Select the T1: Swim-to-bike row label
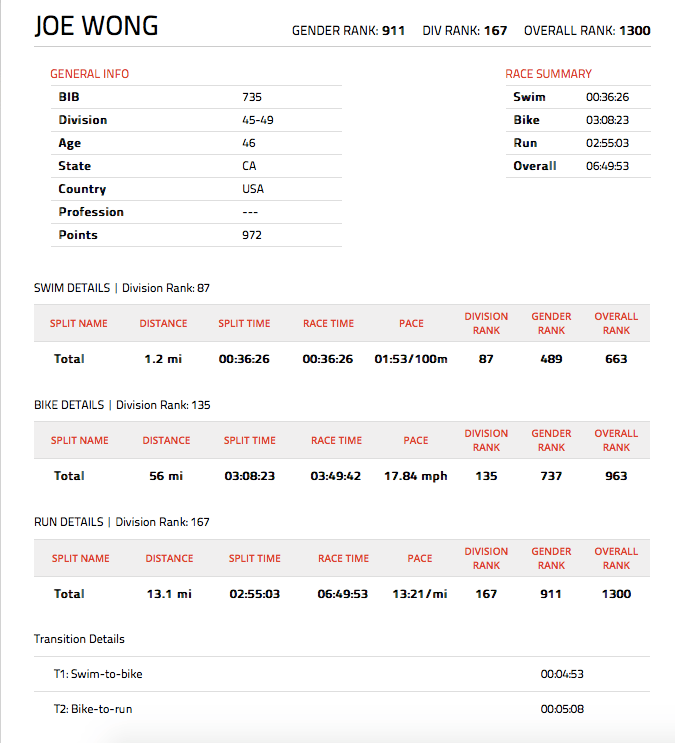Viewport: 675px width, 743px height. tap(98, 674)
